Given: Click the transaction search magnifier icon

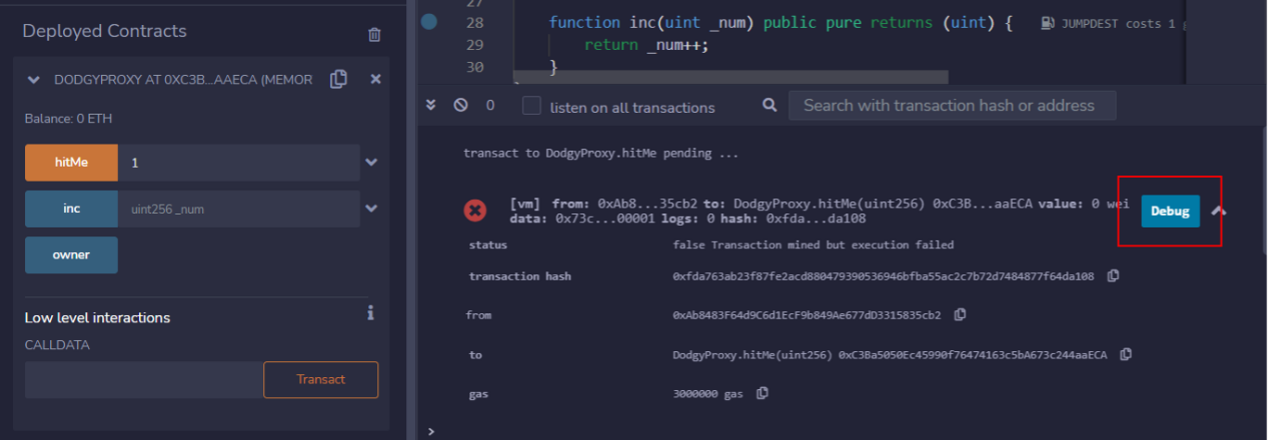Looking at the screenshot, I should coord(769,105).
